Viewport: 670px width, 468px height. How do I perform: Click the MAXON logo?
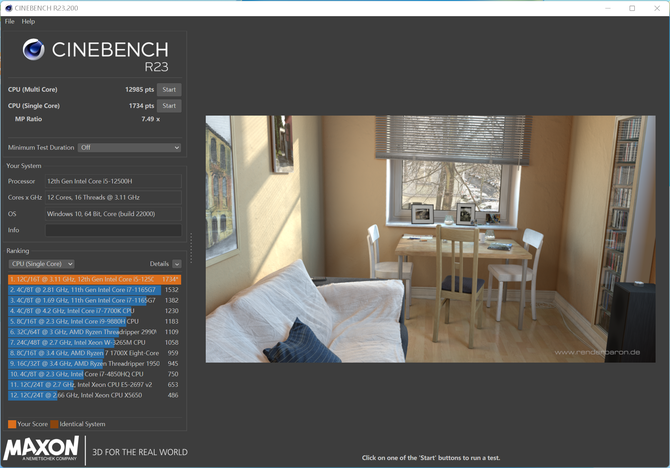click(41, 448)
